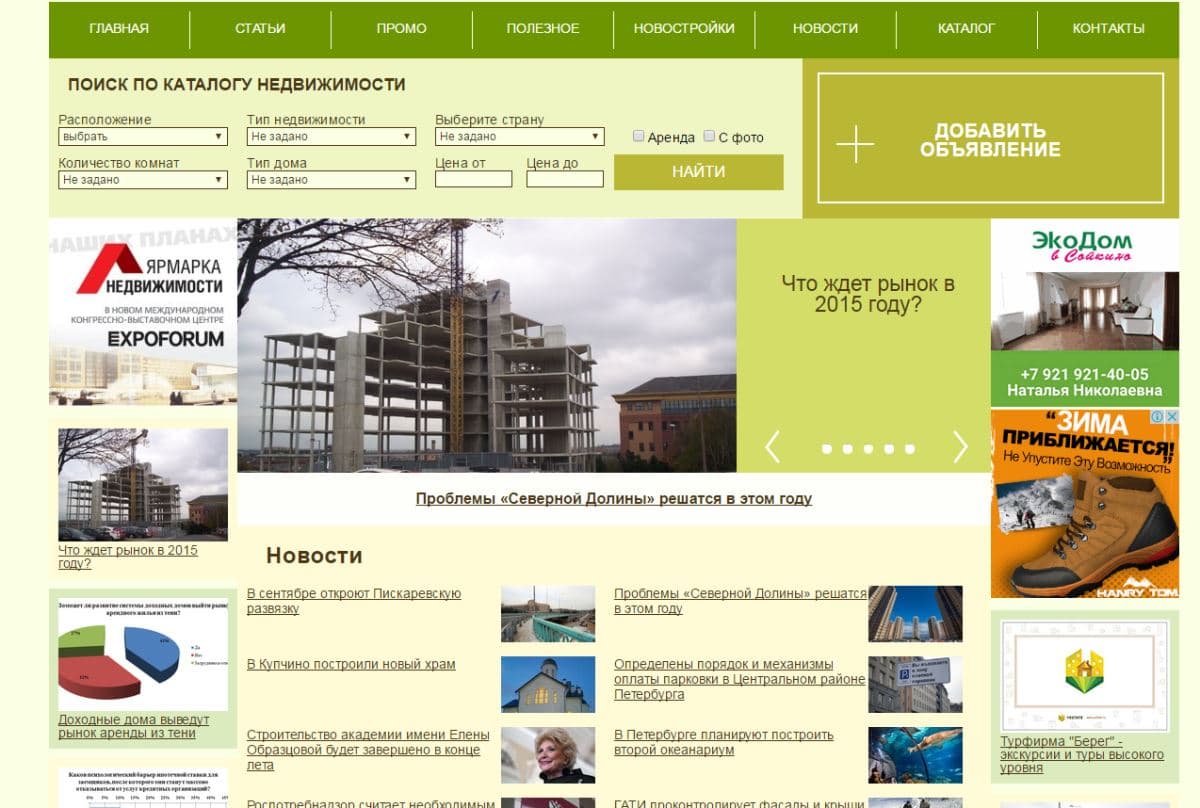The width and height of the screenshot is (1200, 808).
Task: Click the plus icon for adding listing
Action: (x=854, y=145)
